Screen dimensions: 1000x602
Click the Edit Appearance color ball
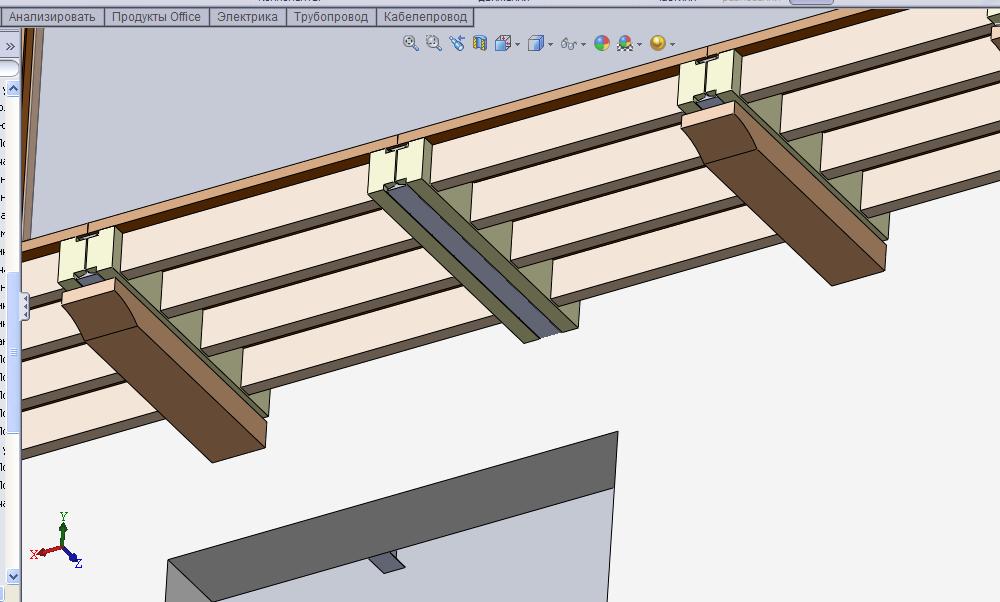pos(602,43)
